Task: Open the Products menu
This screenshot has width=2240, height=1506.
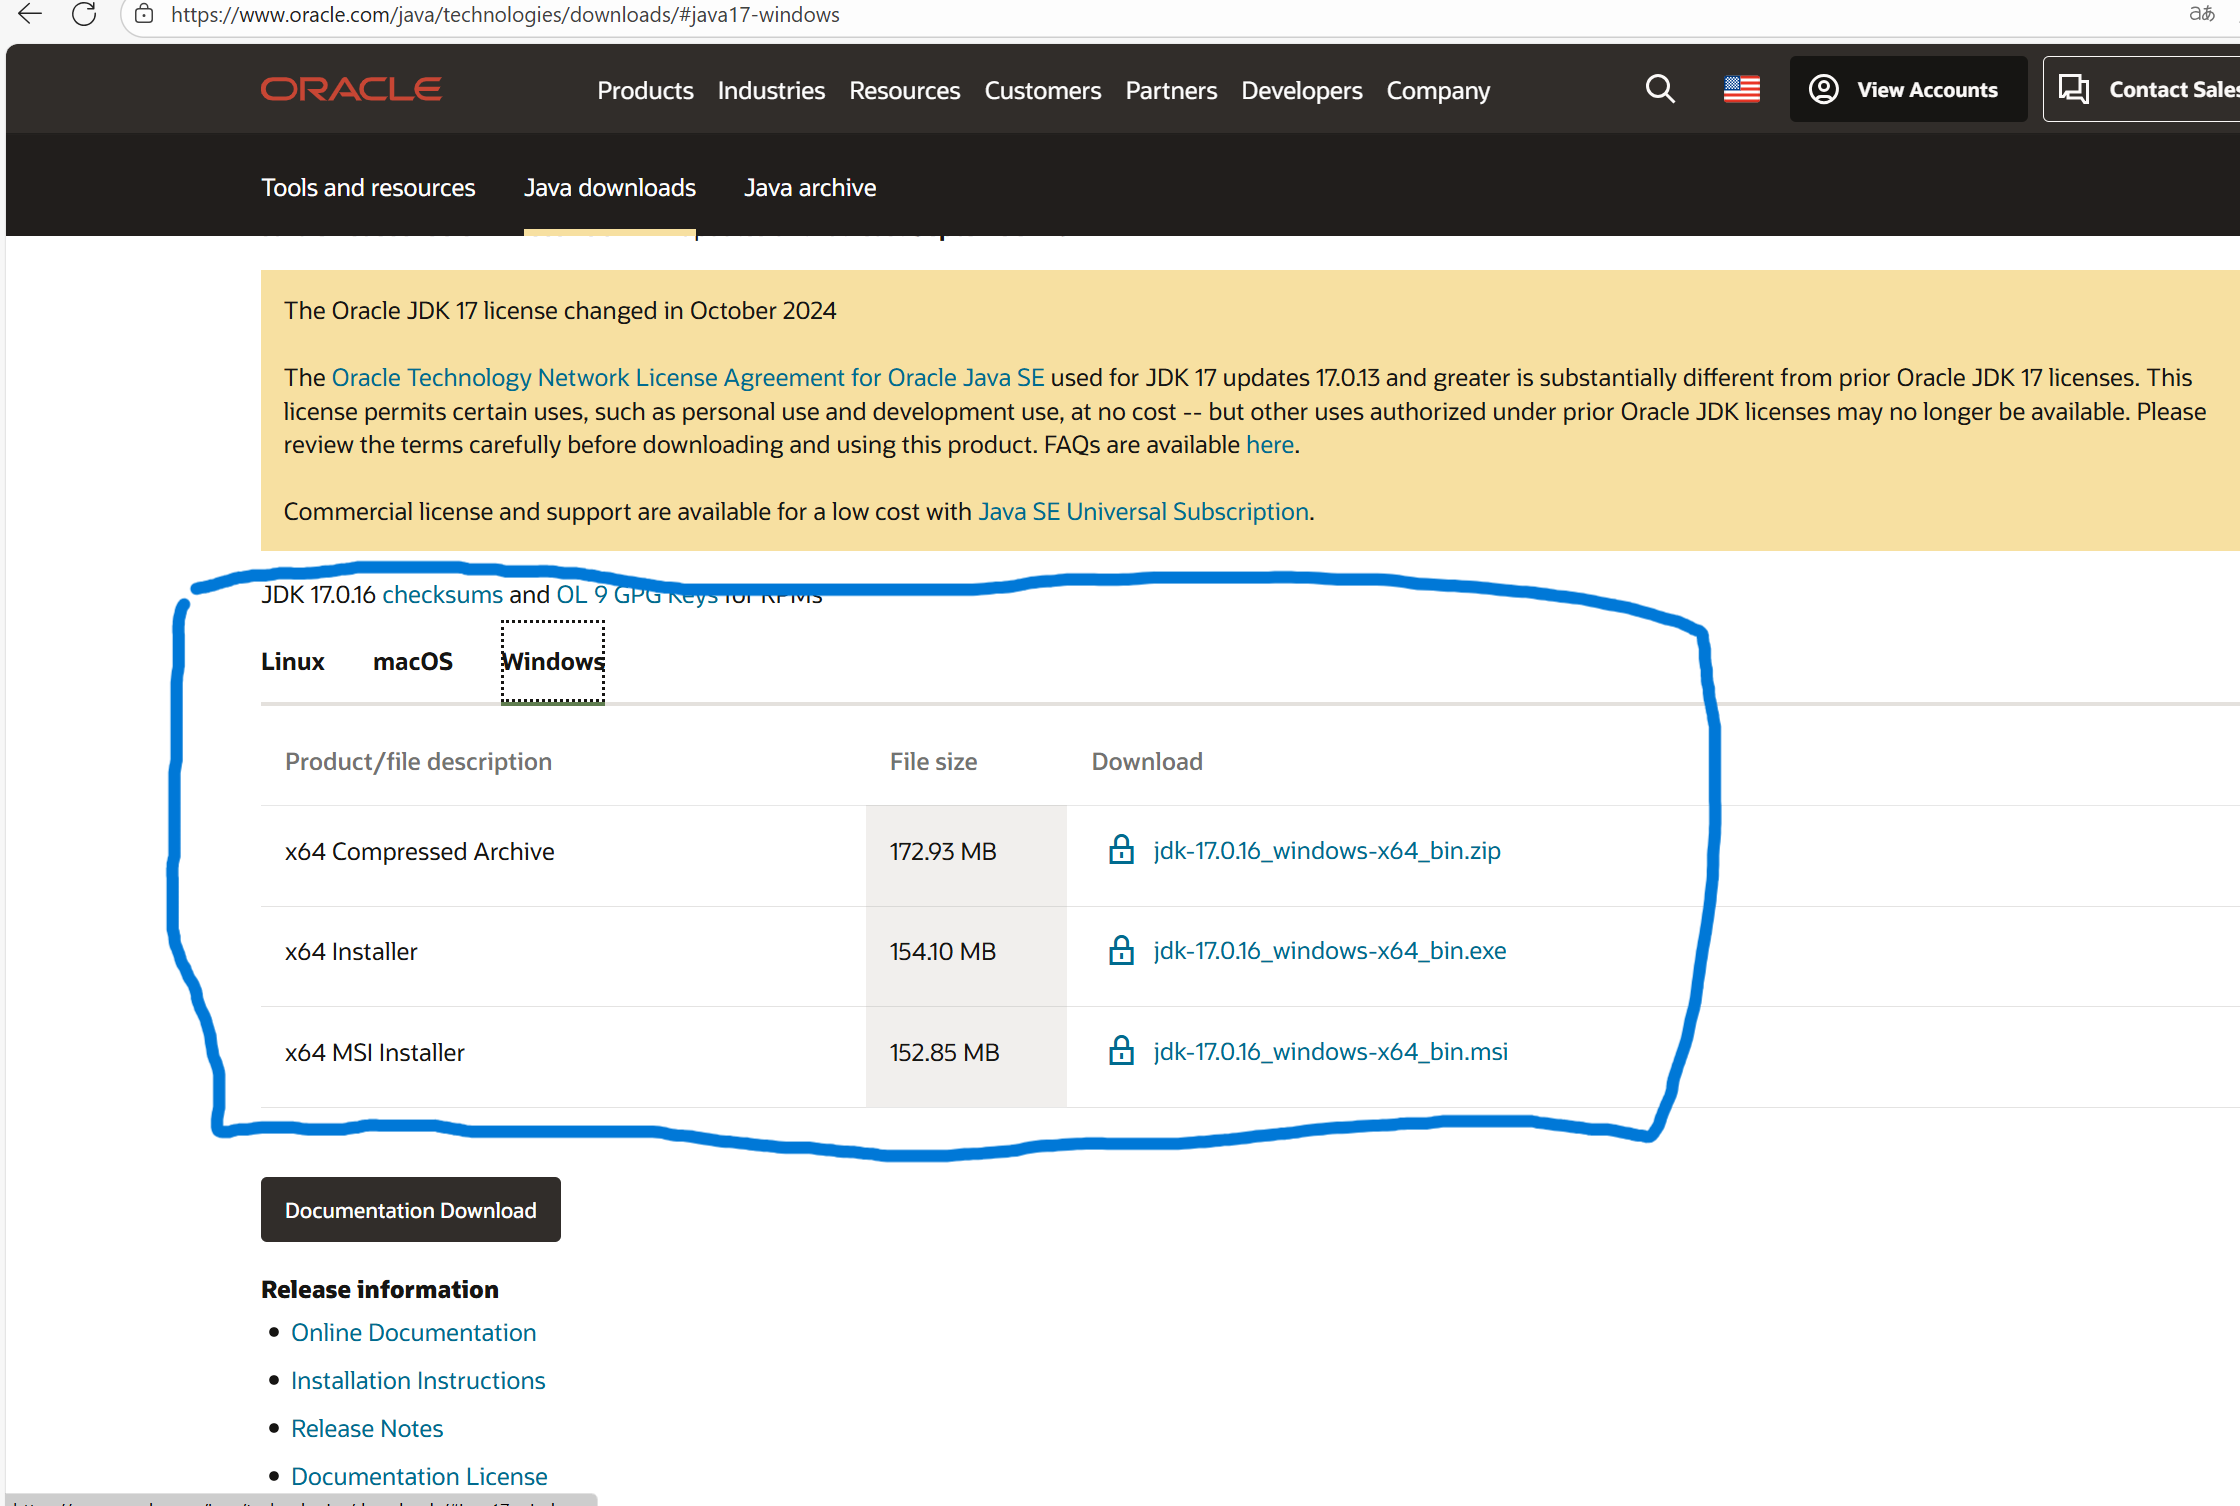Action: 645,90
